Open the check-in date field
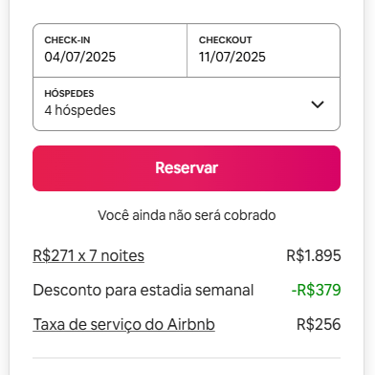Image resolution: width=375 pixels, height=375 pixels. click(110, 50)
